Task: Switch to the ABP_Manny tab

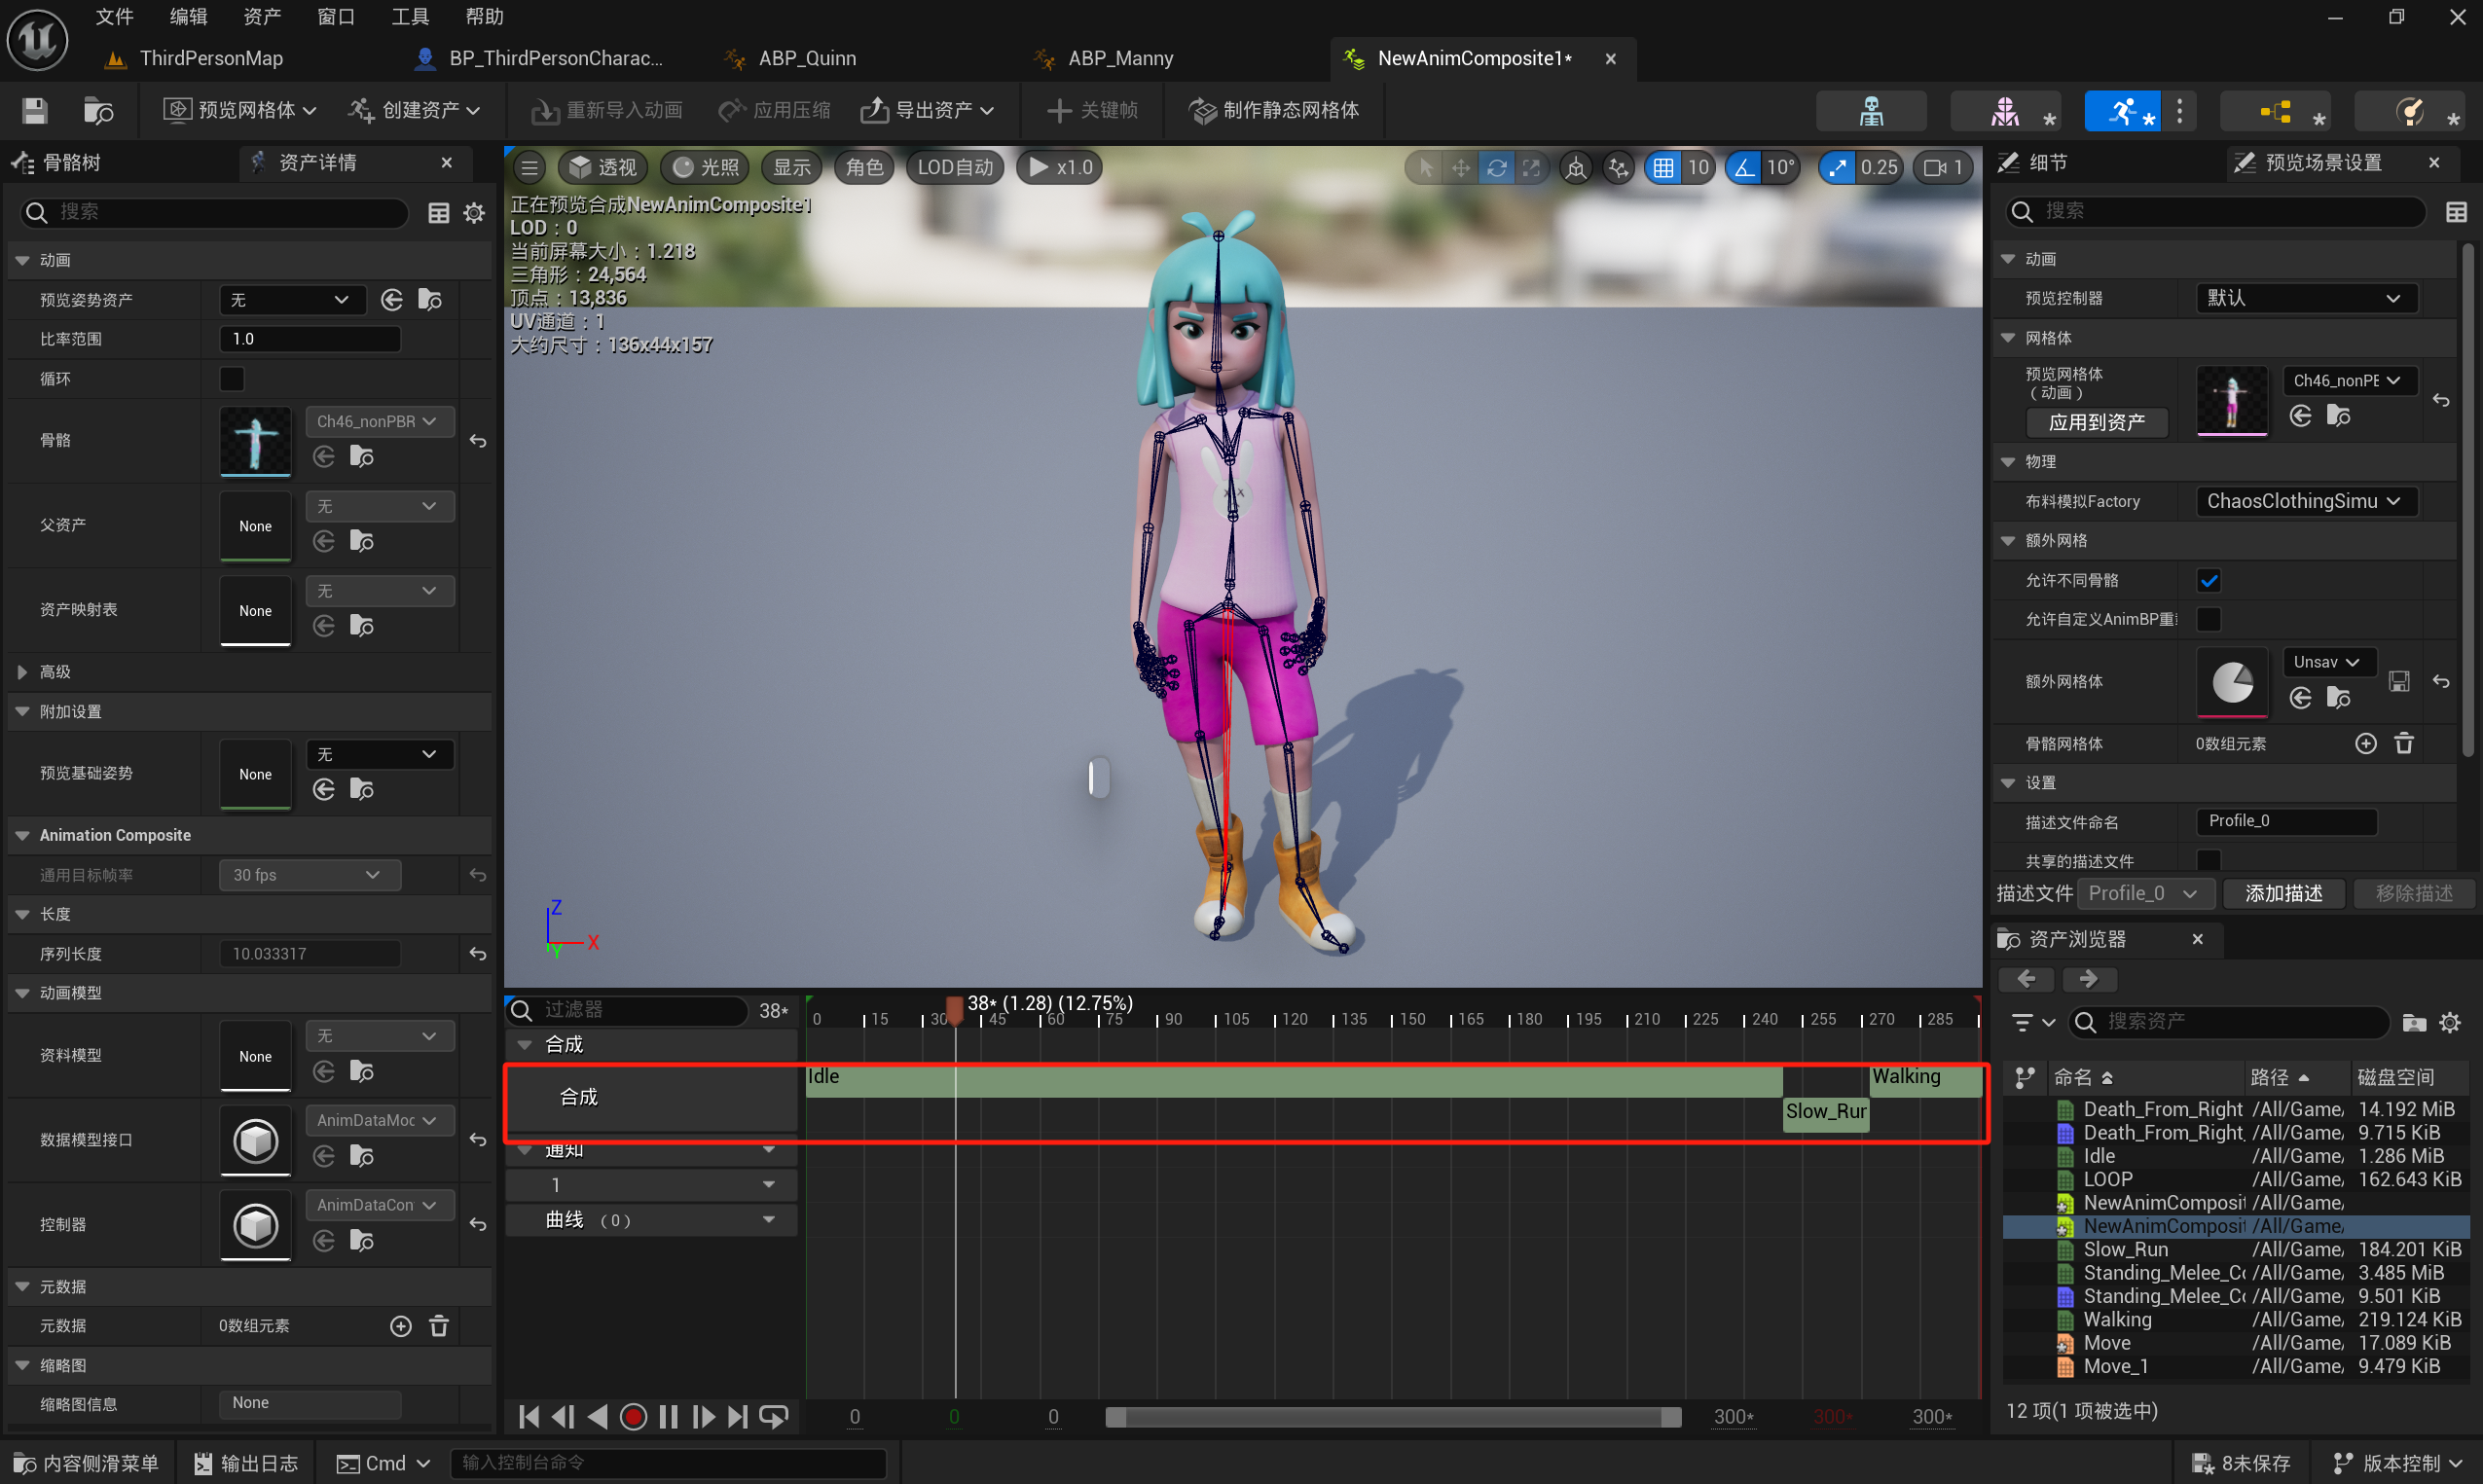Action: click(1119, 58)
